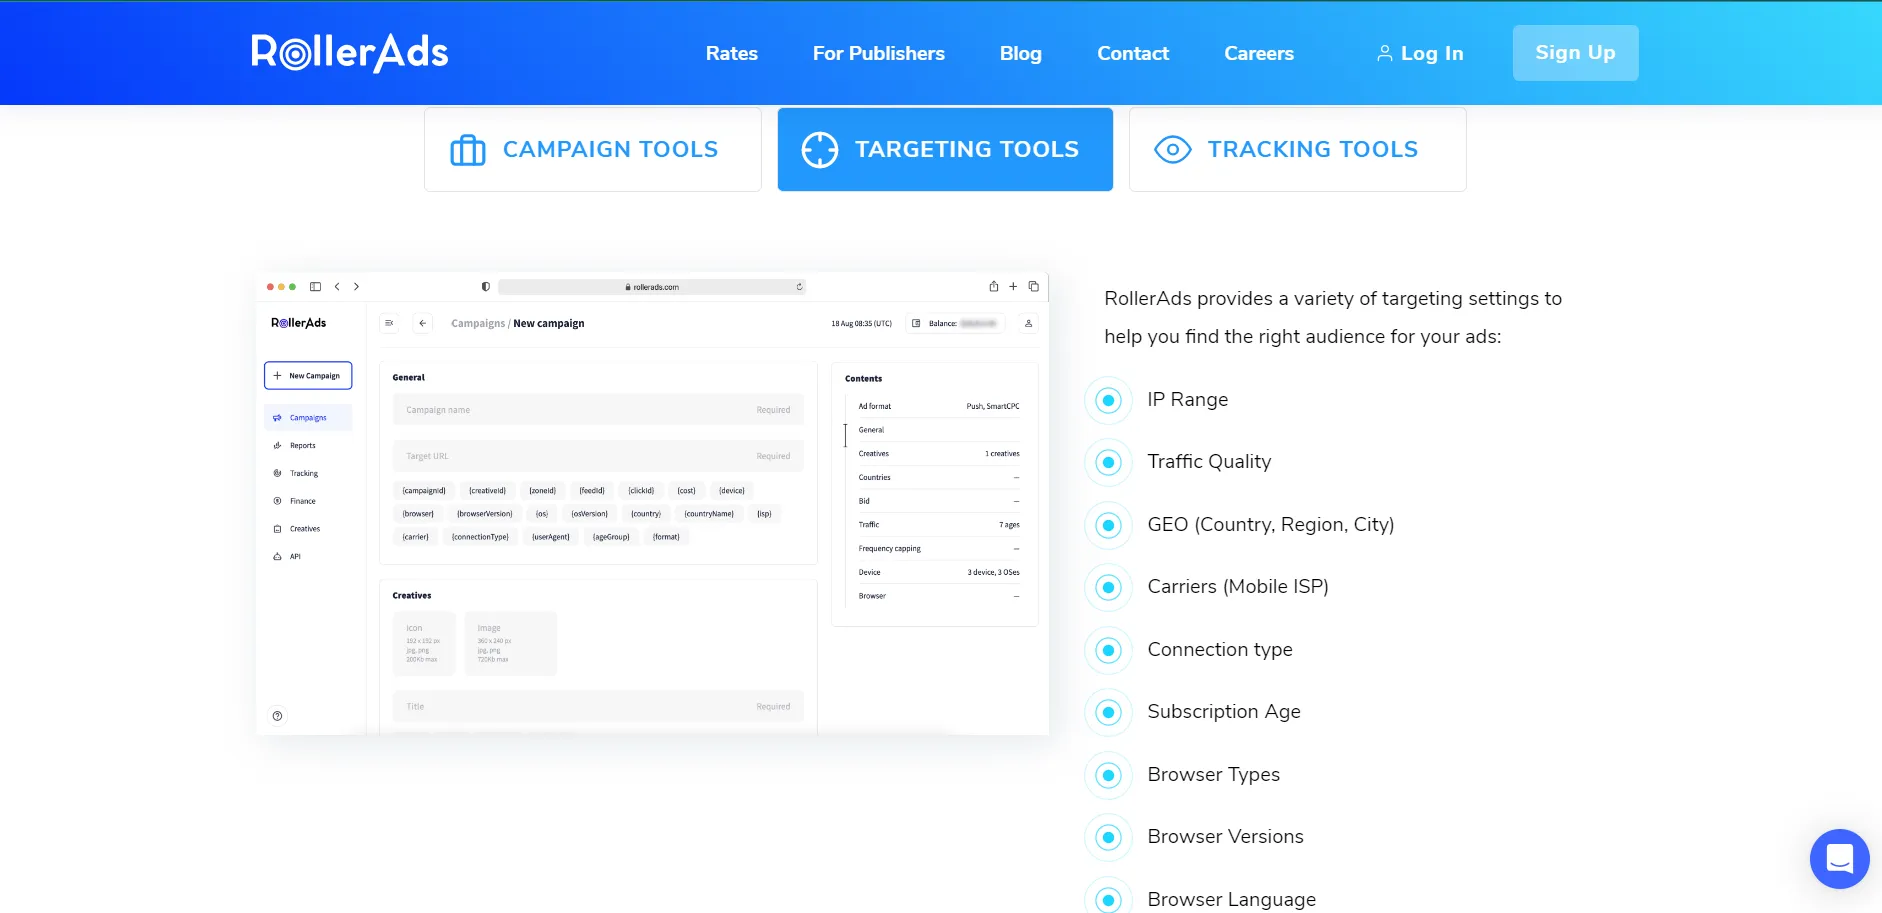
Task: Open the chat widget bubble
Action: coord(1839,858)
